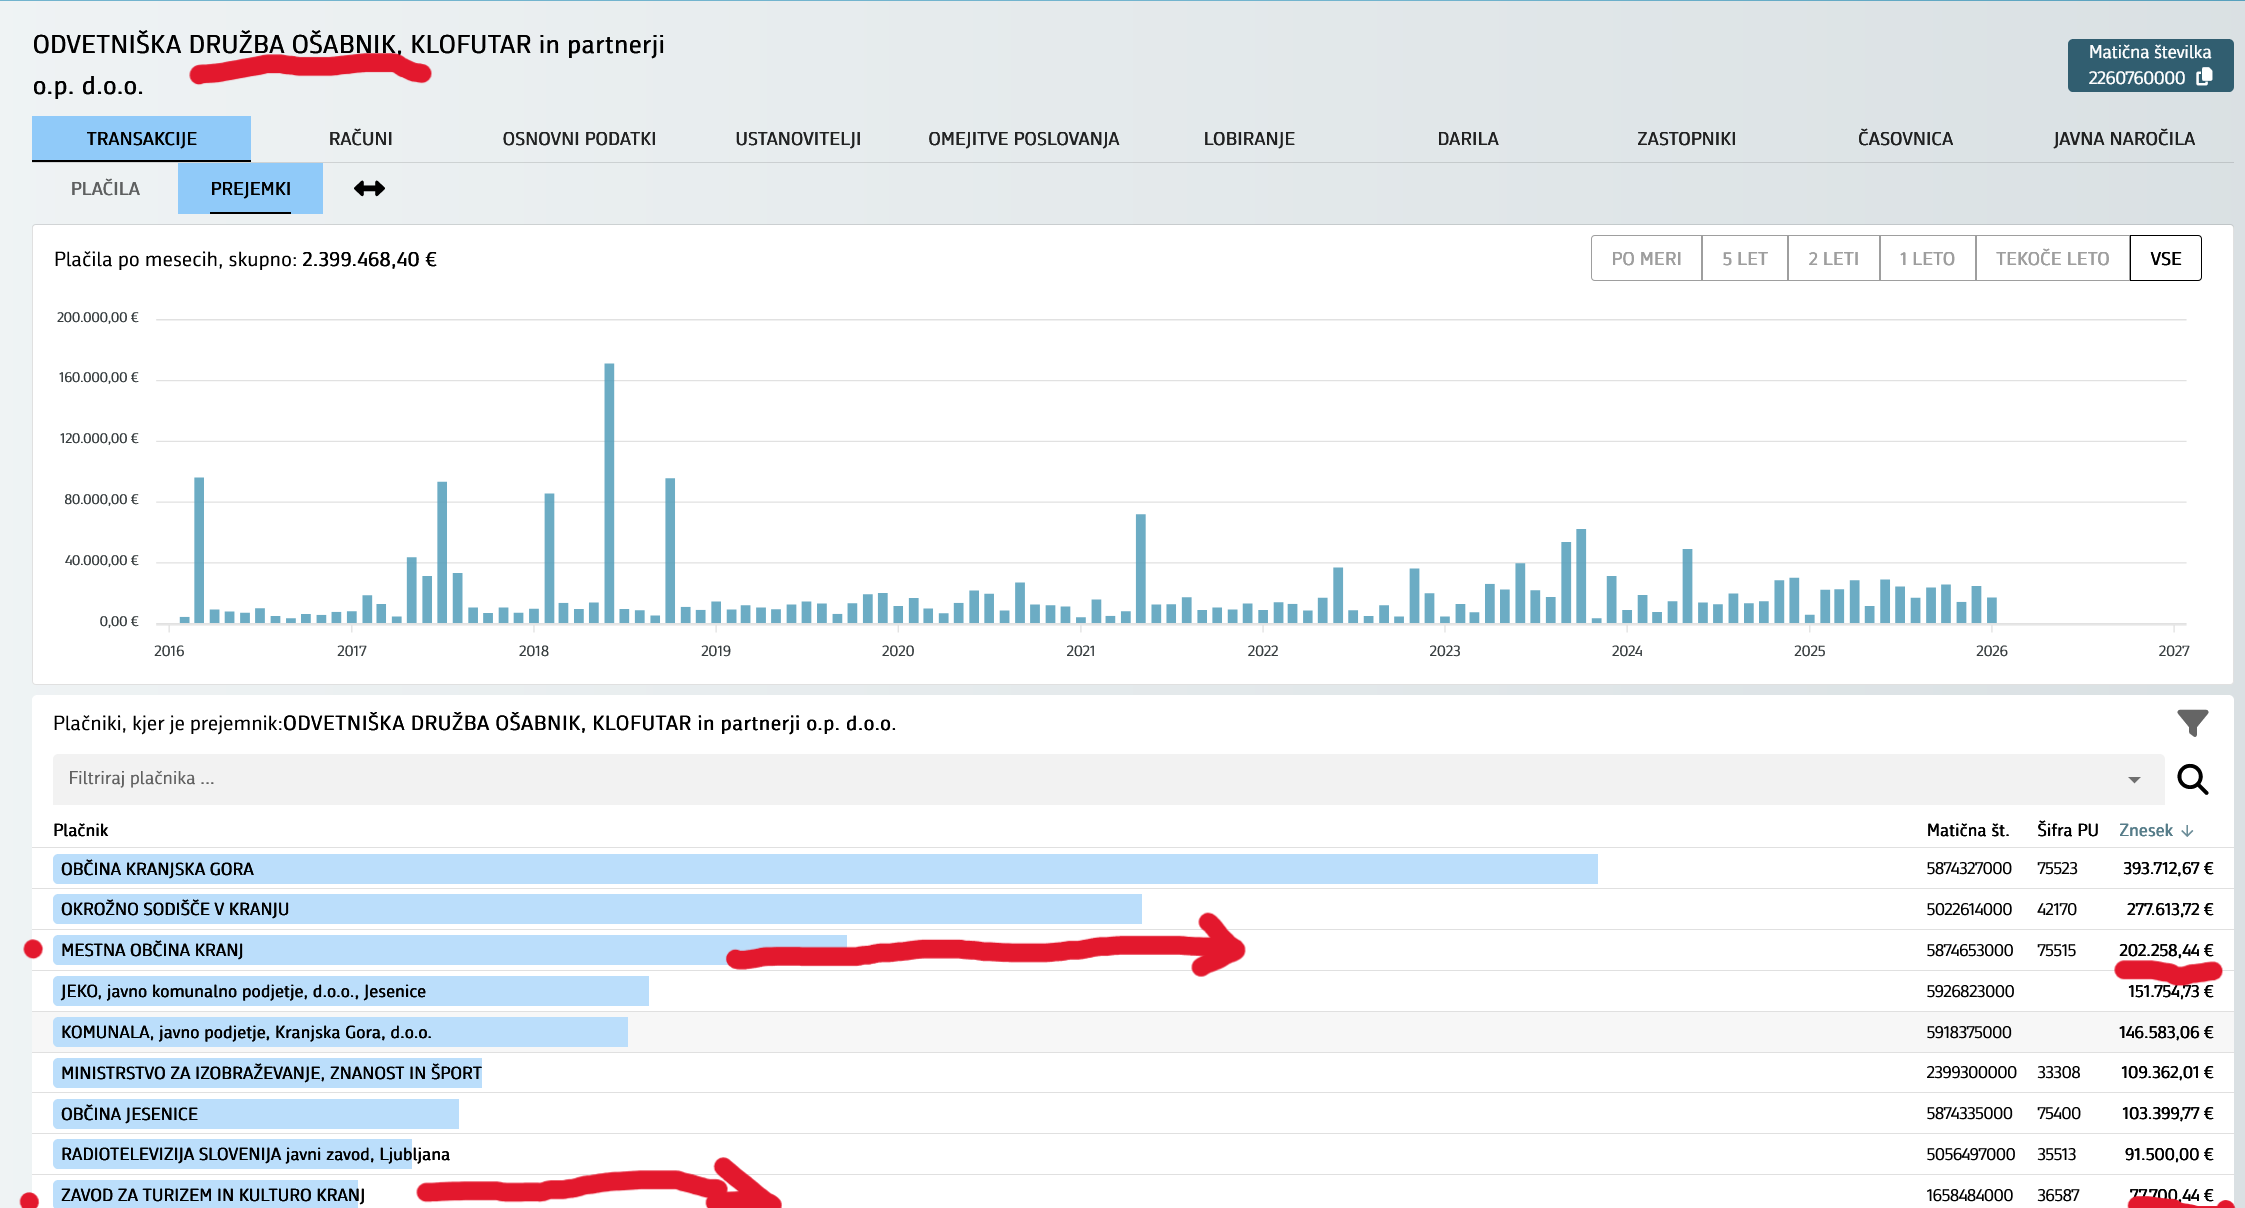The width and height of the screenshot is (2245, 1208).
Task: Click the double-arrow swap icon
Action: coord(369,189)
